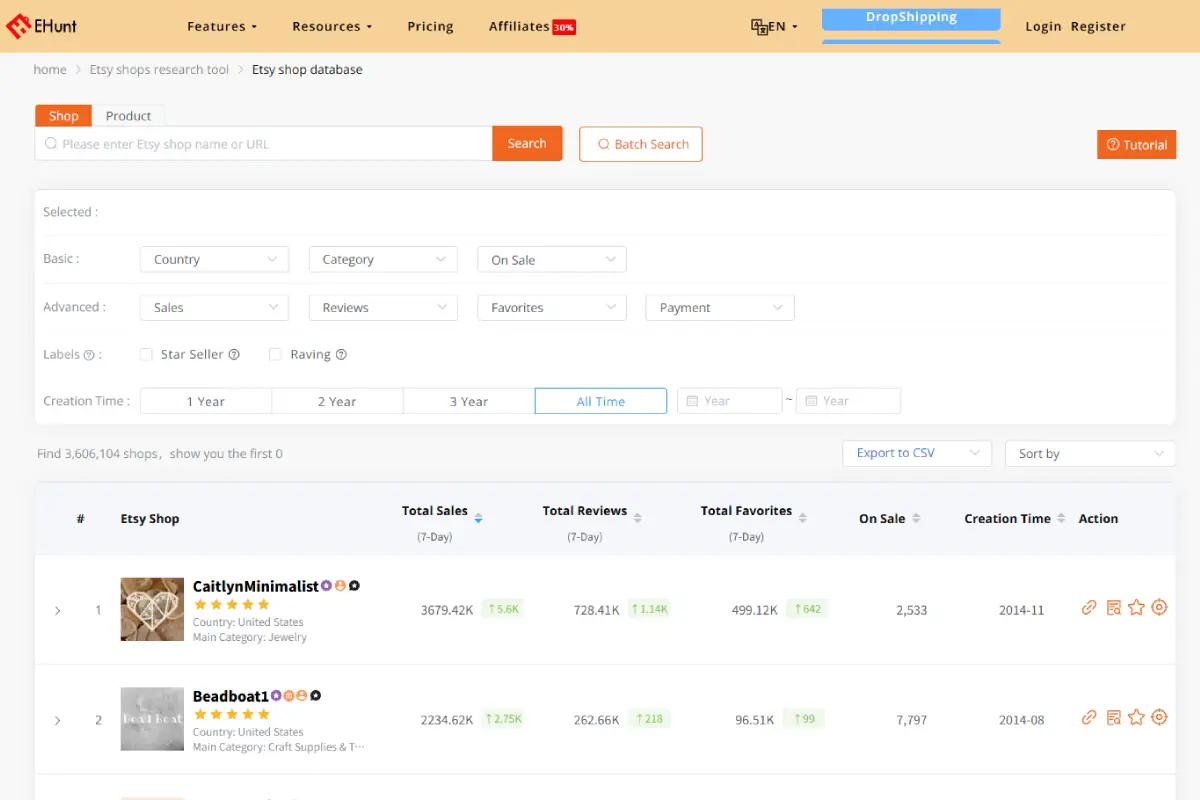The height and width of the screenshot is (800, 1200).
Task: Favorite CaitlynMinimalist with the star icon
Action: point(1136,607)
